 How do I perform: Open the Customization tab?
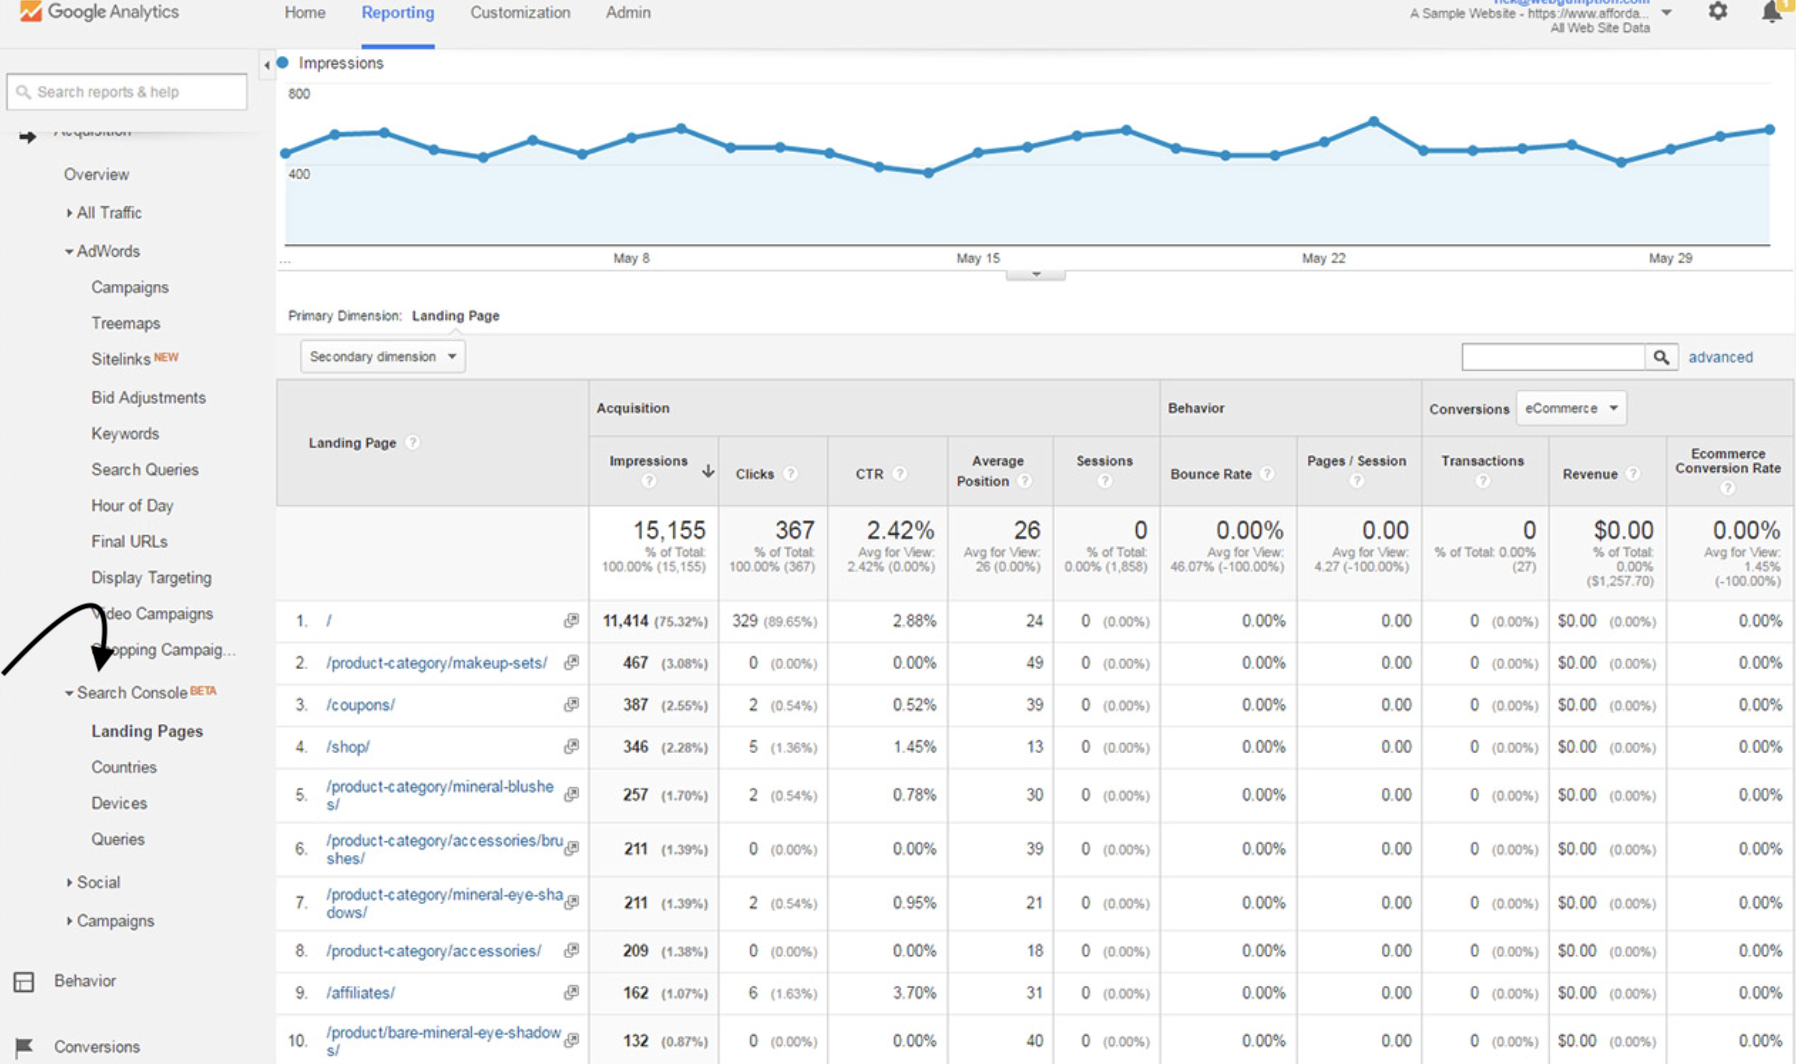[x=520, y=13]
